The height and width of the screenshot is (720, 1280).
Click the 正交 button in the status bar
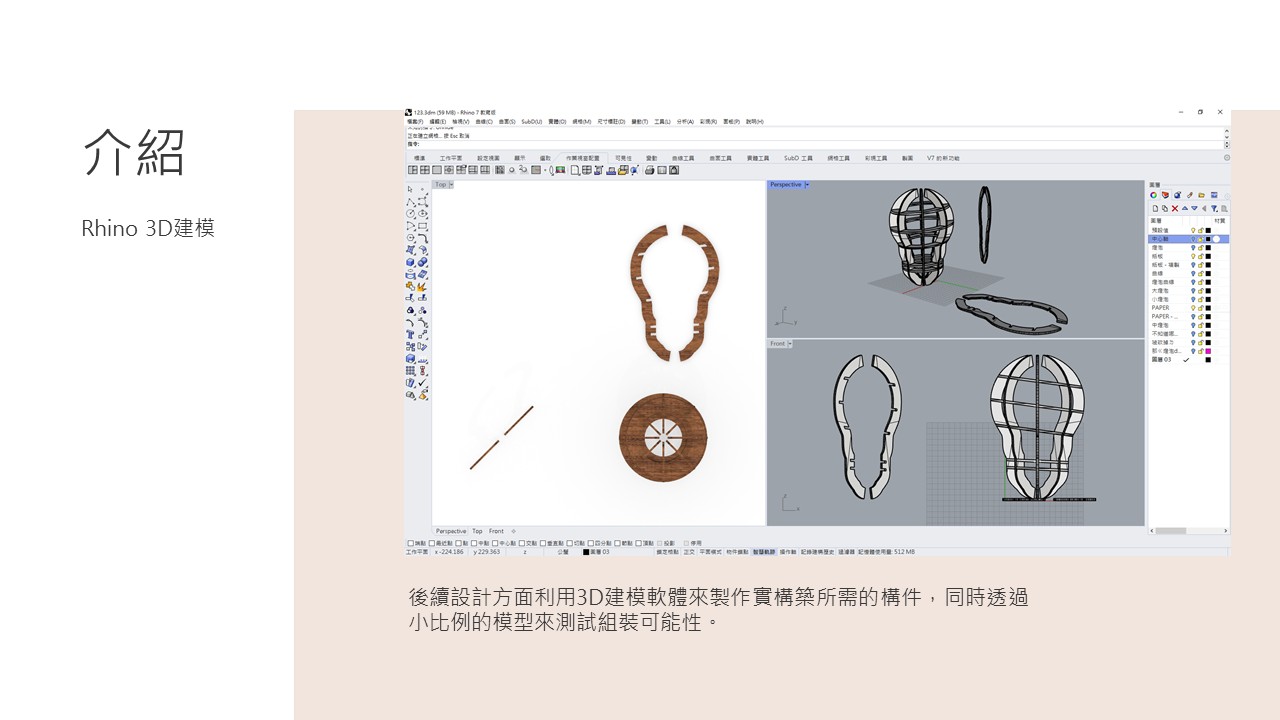689,552
